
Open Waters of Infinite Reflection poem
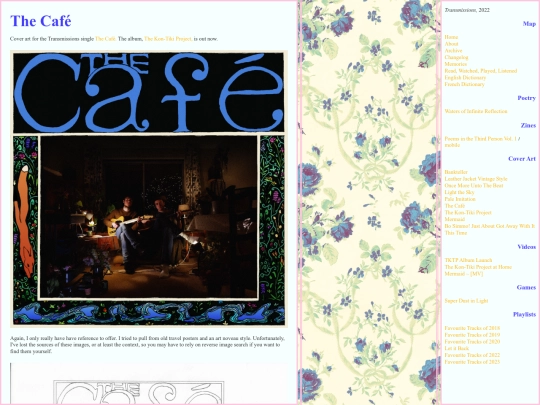[x=476, y=111]
